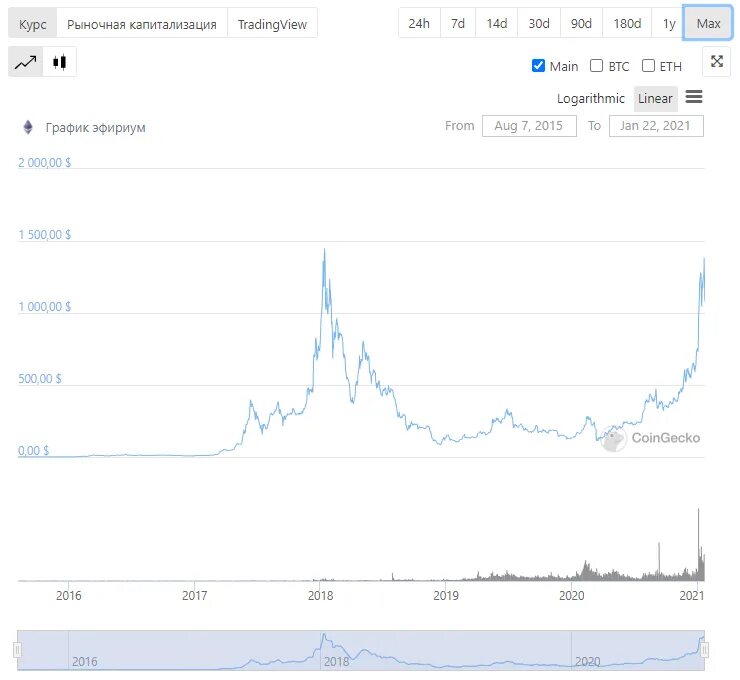Screen dimensions: 740x680
Task: Open fullscreen chart expand icon
Action: pyautogui.click(x=716, y=61)
